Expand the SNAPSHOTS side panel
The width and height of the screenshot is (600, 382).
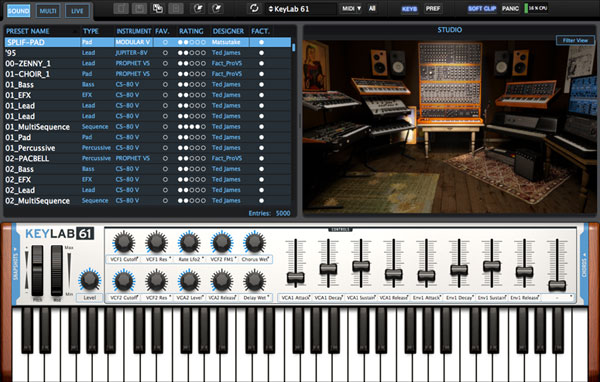click(x=16, y=264)
